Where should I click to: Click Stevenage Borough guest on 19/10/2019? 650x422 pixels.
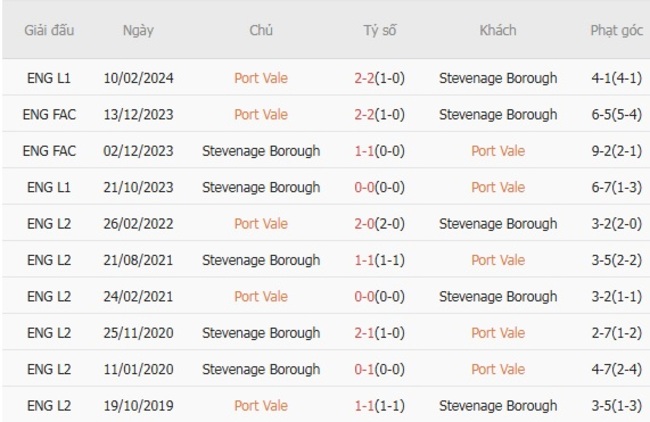(x=498, y=406)
